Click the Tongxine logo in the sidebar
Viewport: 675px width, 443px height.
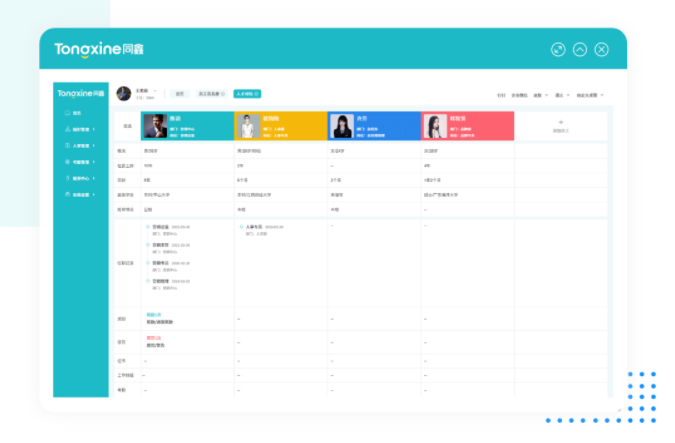point(80,93)
